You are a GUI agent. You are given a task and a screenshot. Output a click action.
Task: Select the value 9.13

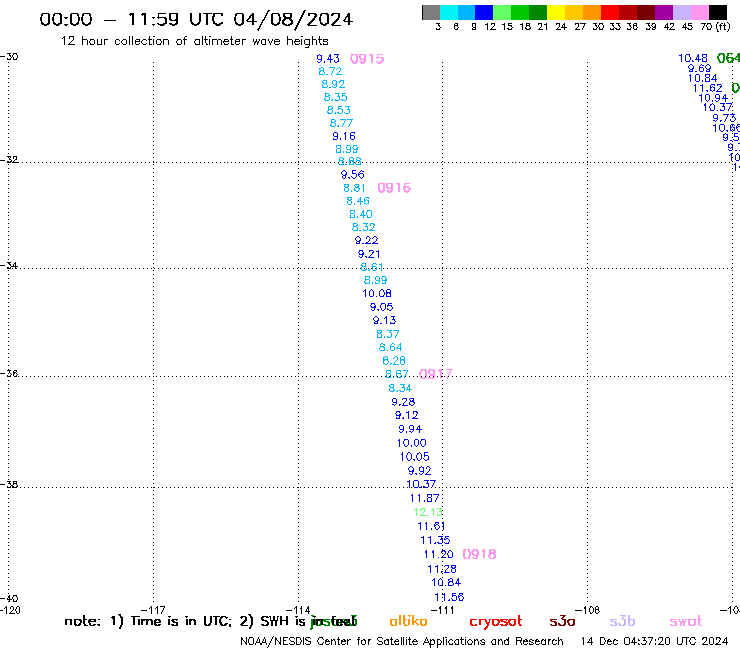point(384,321)
